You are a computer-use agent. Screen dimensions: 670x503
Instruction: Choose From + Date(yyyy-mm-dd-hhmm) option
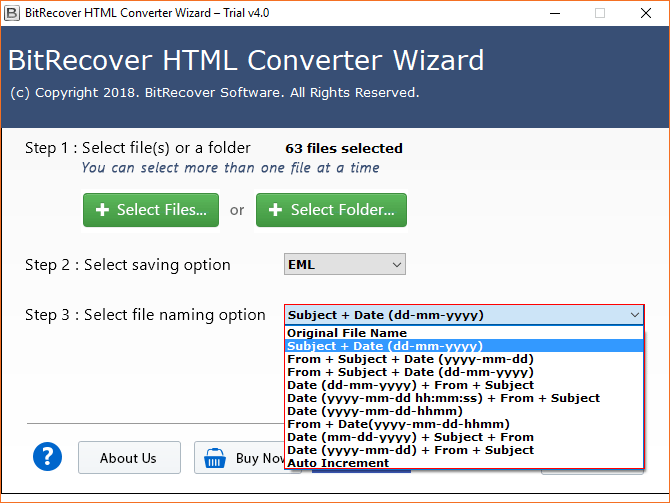click(x=464, y=424)
